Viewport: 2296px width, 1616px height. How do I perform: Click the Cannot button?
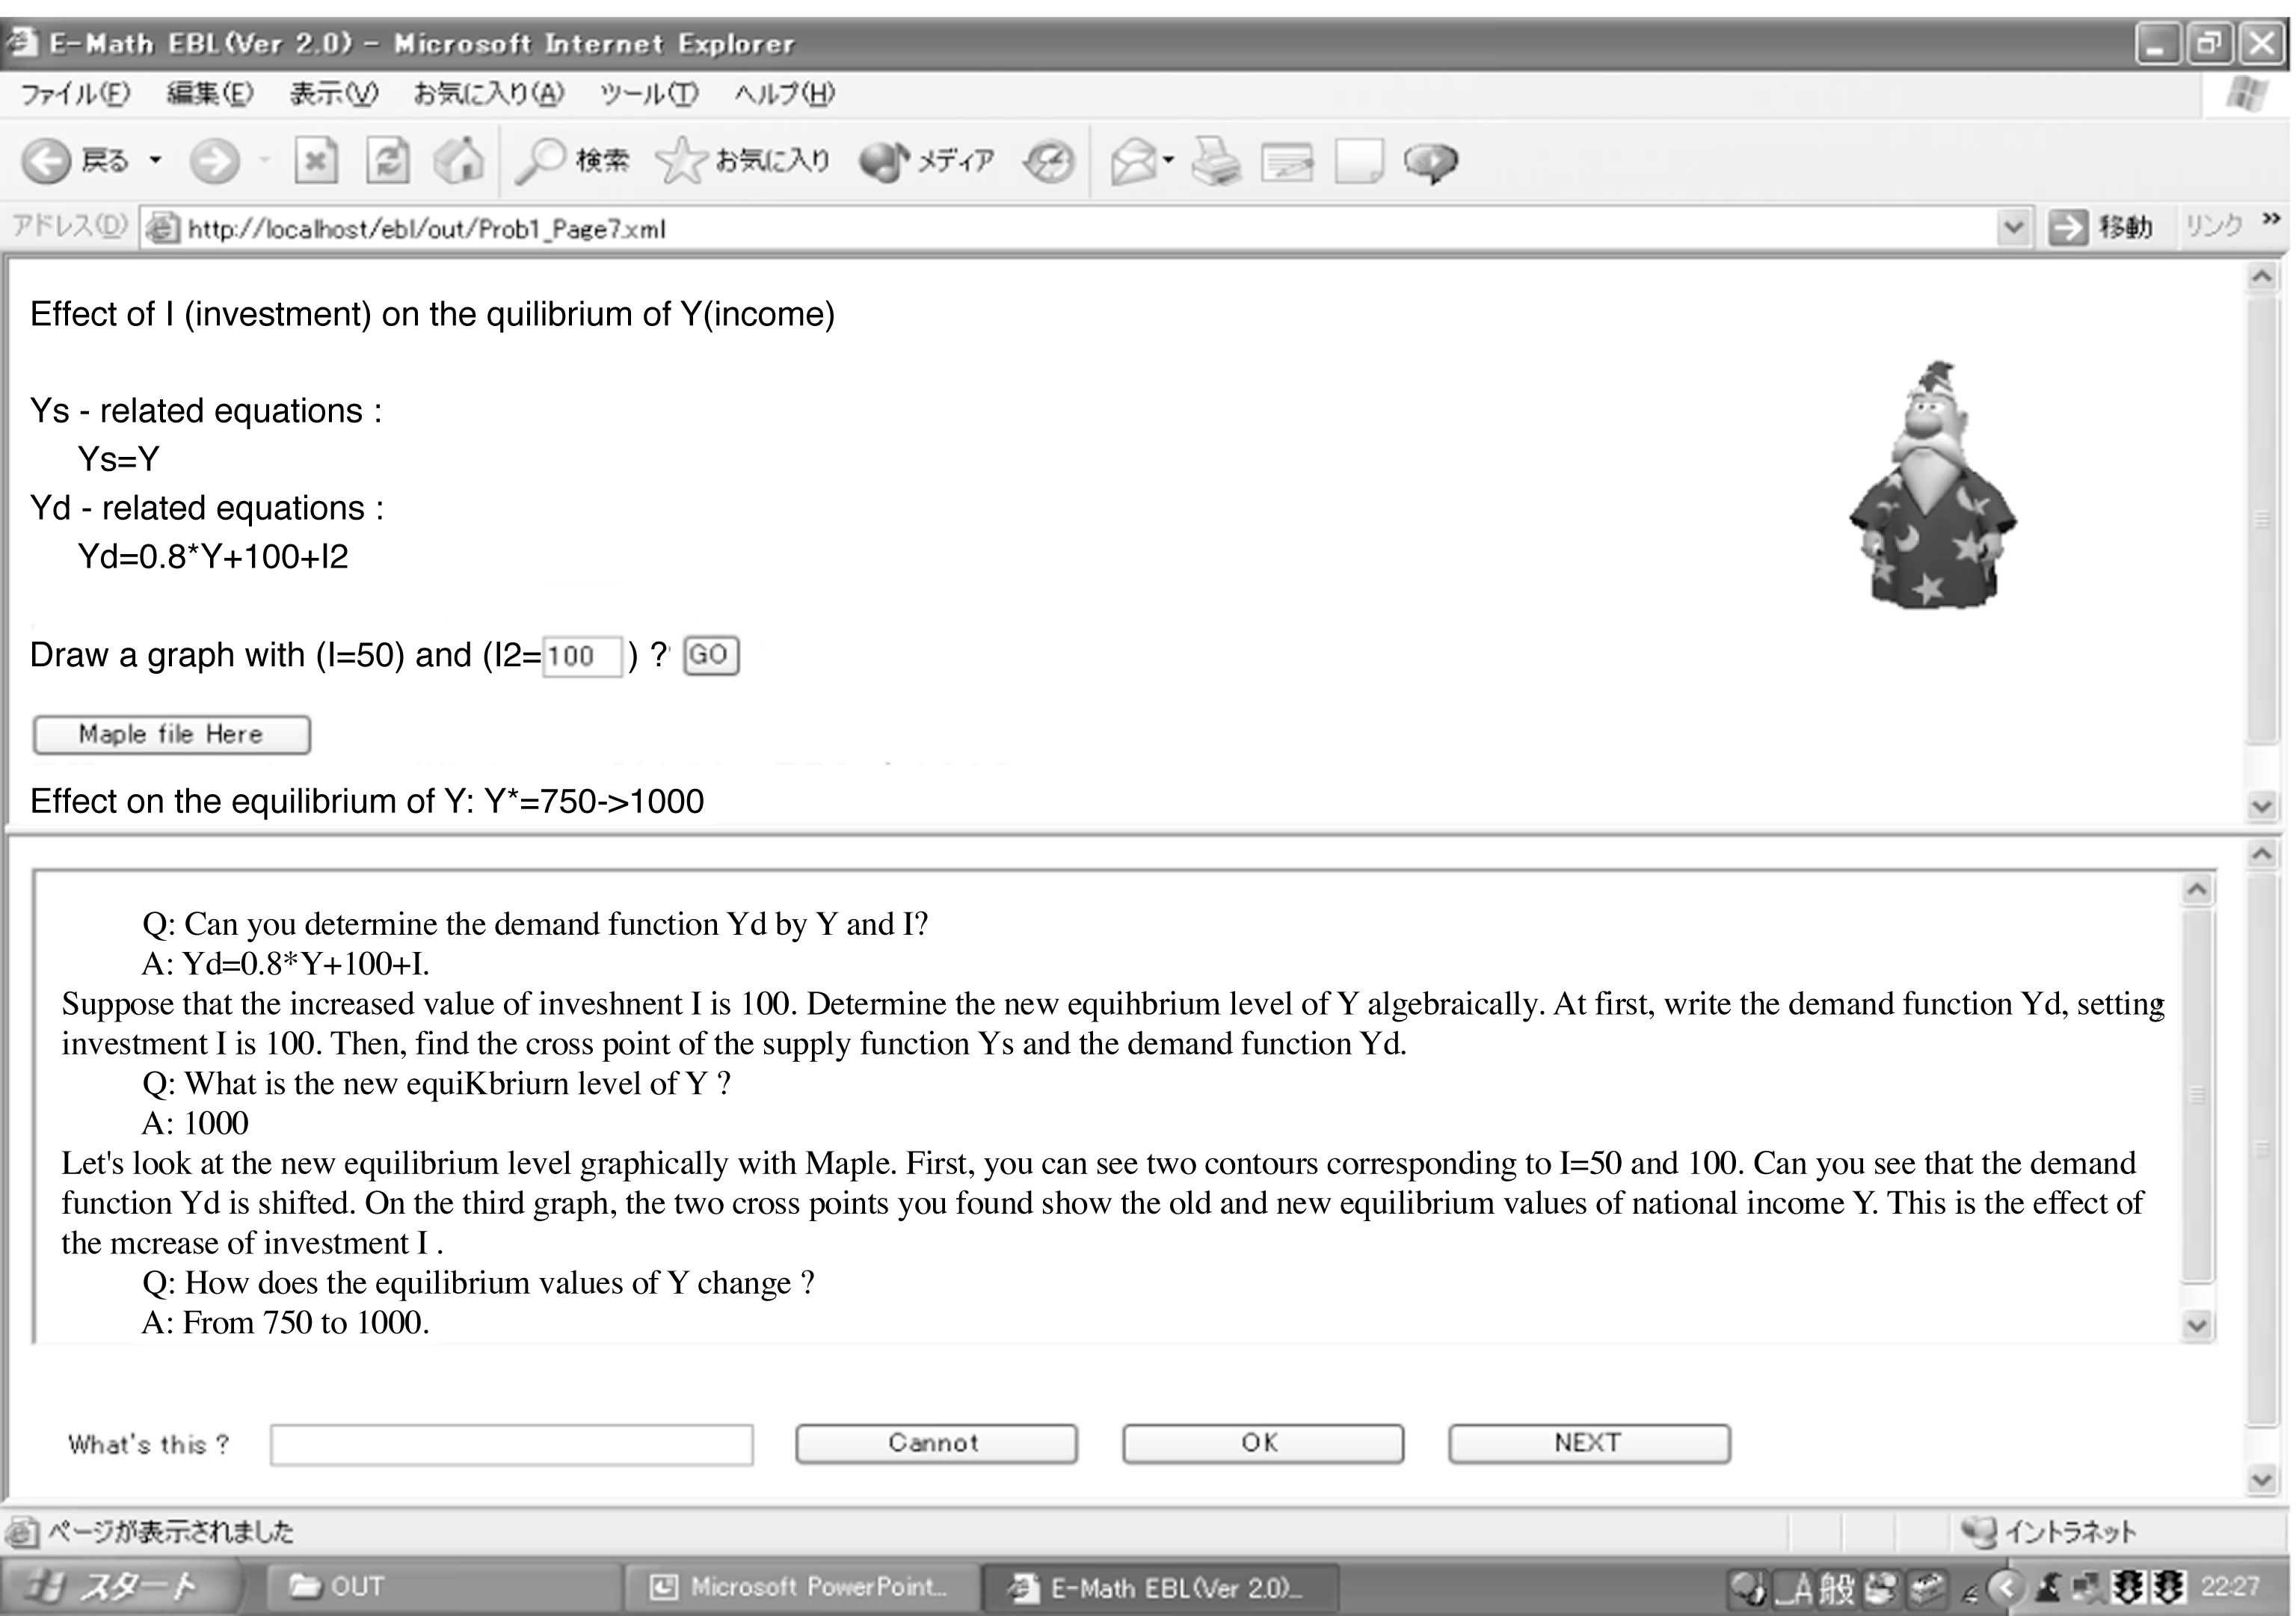pyautogui.click(x=936, y=1443)
